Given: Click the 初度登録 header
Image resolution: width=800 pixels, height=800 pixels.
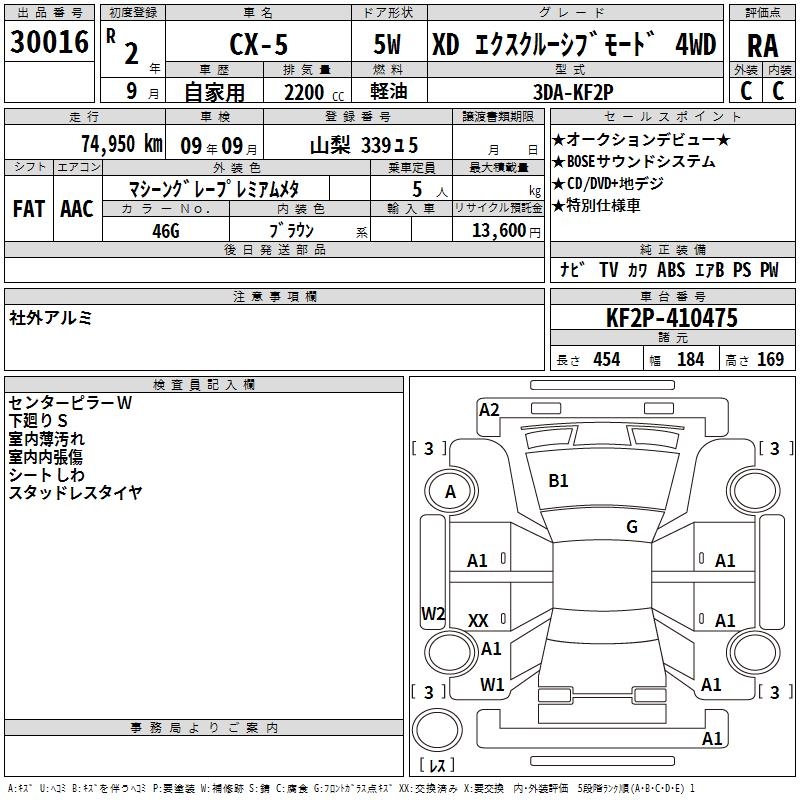Looking at the screenshot, I should pos(133,13).
